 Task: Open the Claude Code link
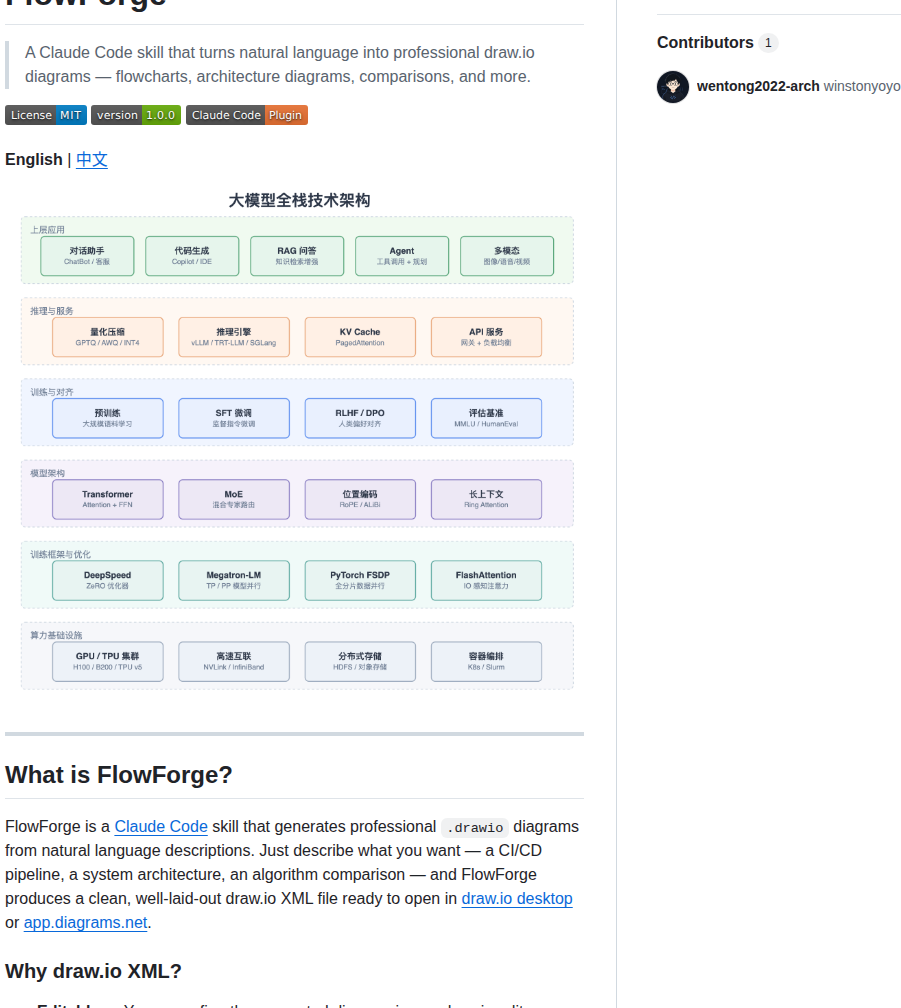[161, 827]
